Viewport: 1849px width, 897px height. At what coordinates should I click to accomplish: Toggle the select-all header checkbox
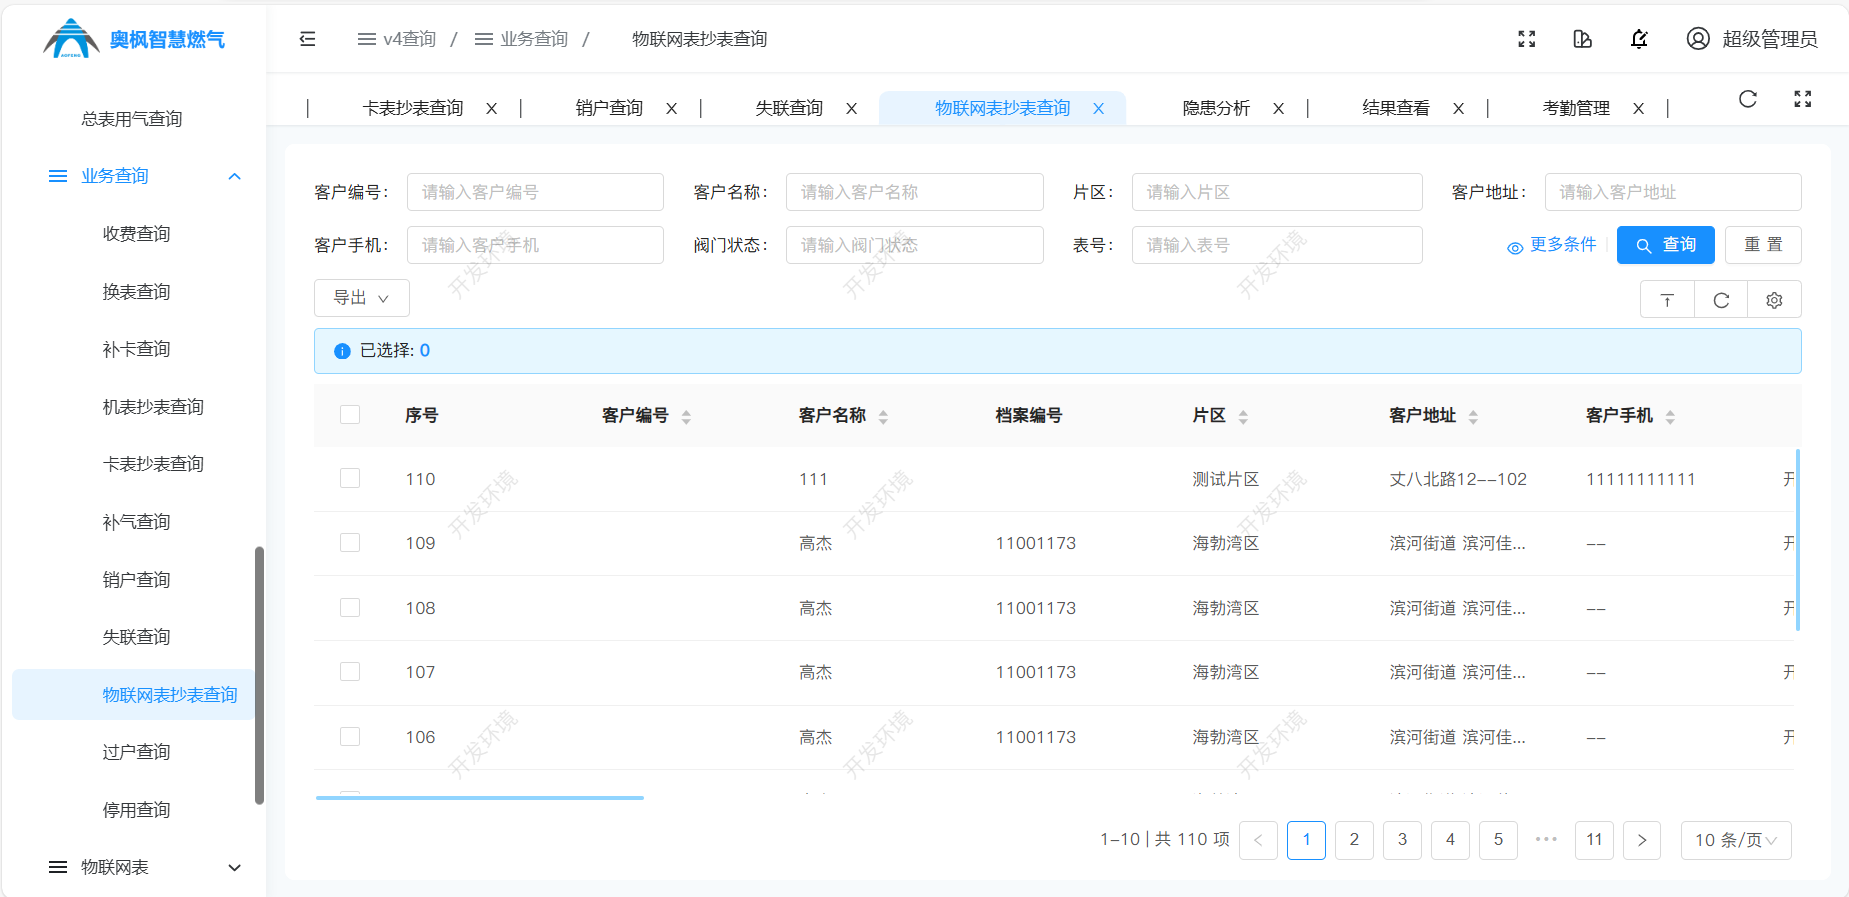point(350,415)
